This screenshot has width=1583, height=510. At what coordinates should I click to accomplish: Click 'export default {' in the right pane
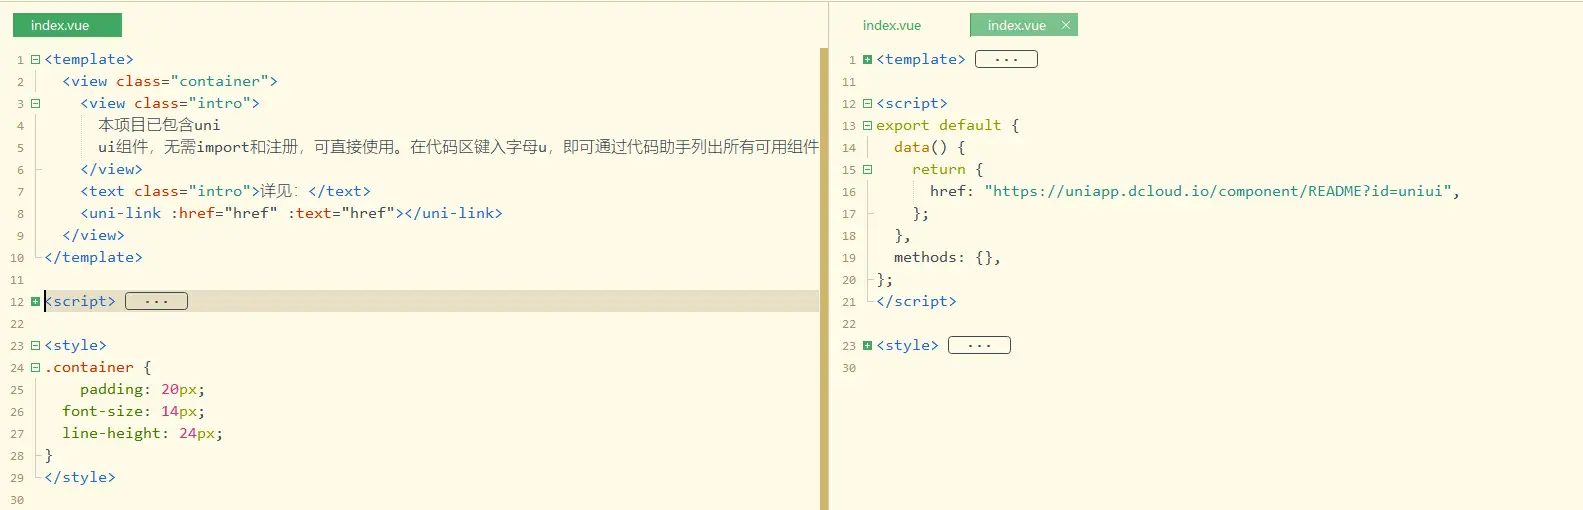pos(948,125)
